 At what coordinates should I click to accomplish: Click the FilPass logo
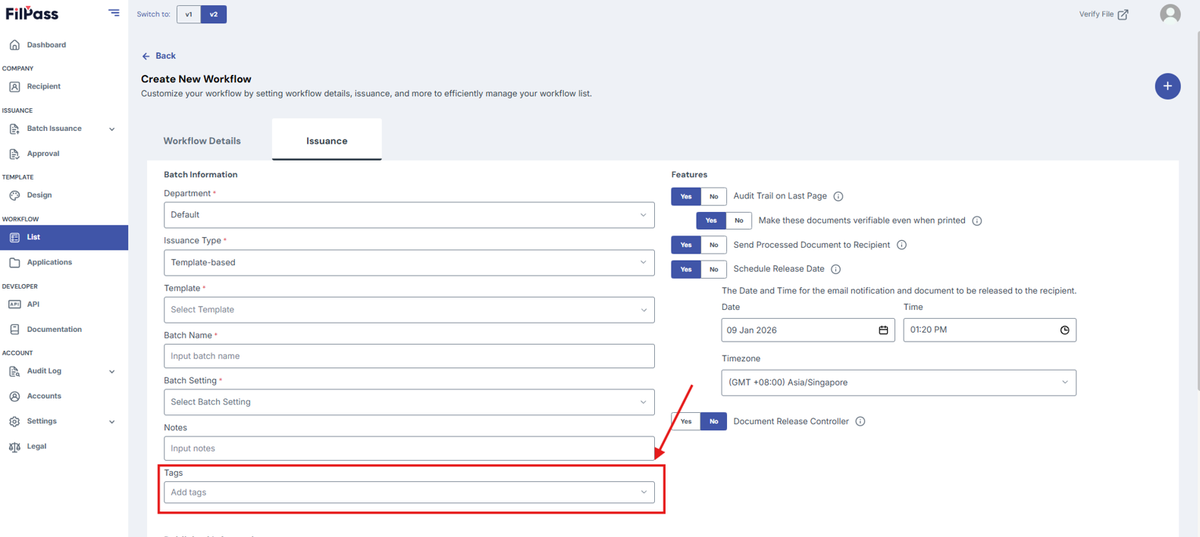tap(30, 14)
